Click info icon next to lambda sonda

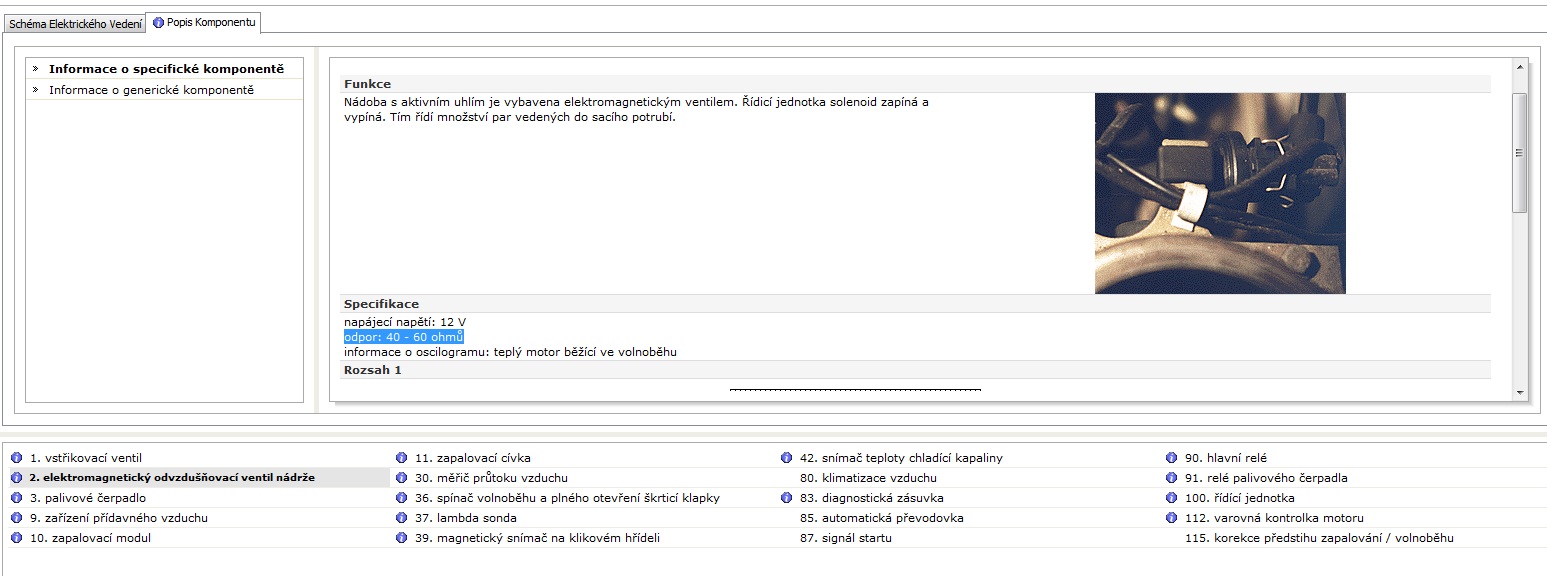[401, 518]
